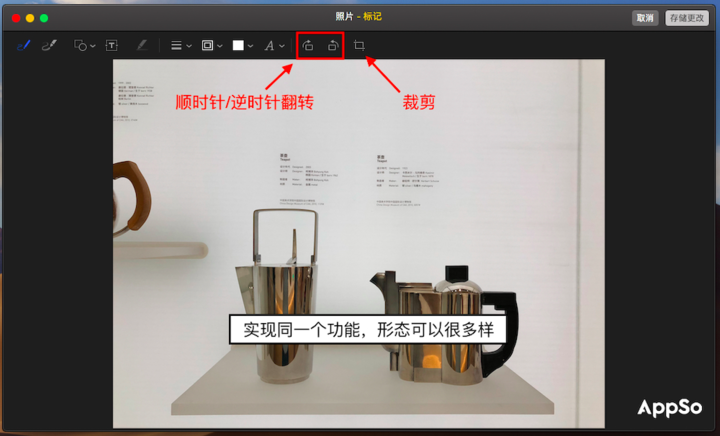Select the 实现同一个功能 caption text box
Screen dimensions: 720x436
[367, 330]
